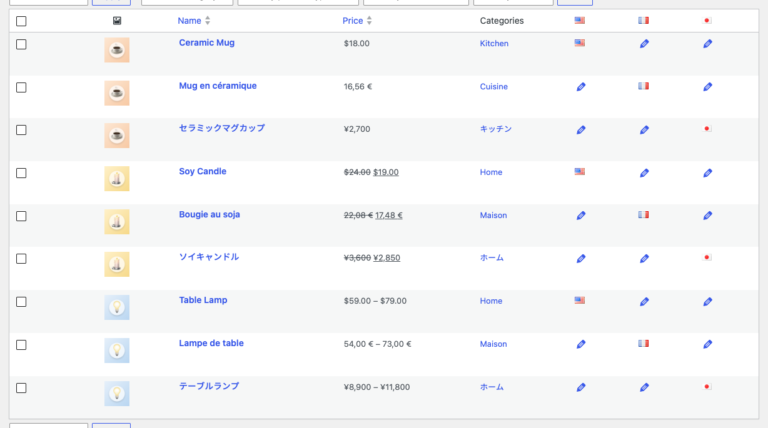
Task: Check the ソイキャンドル row checkbox
Action: pos(21,259)
